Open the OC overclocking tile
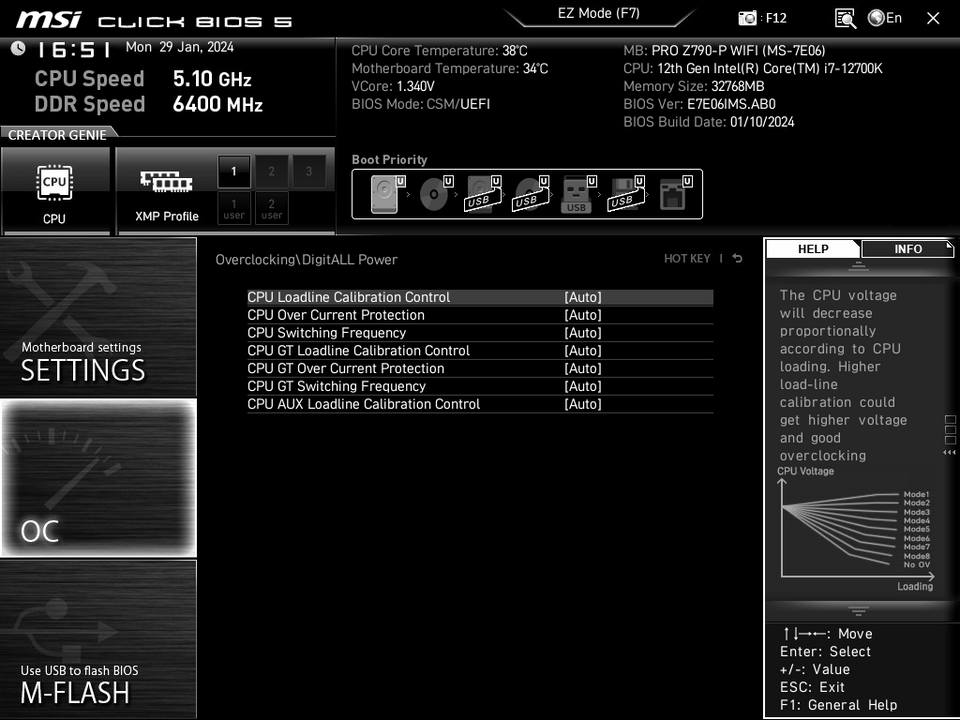The height and width of the screenshot is (720, 960). tap(98, 478)
